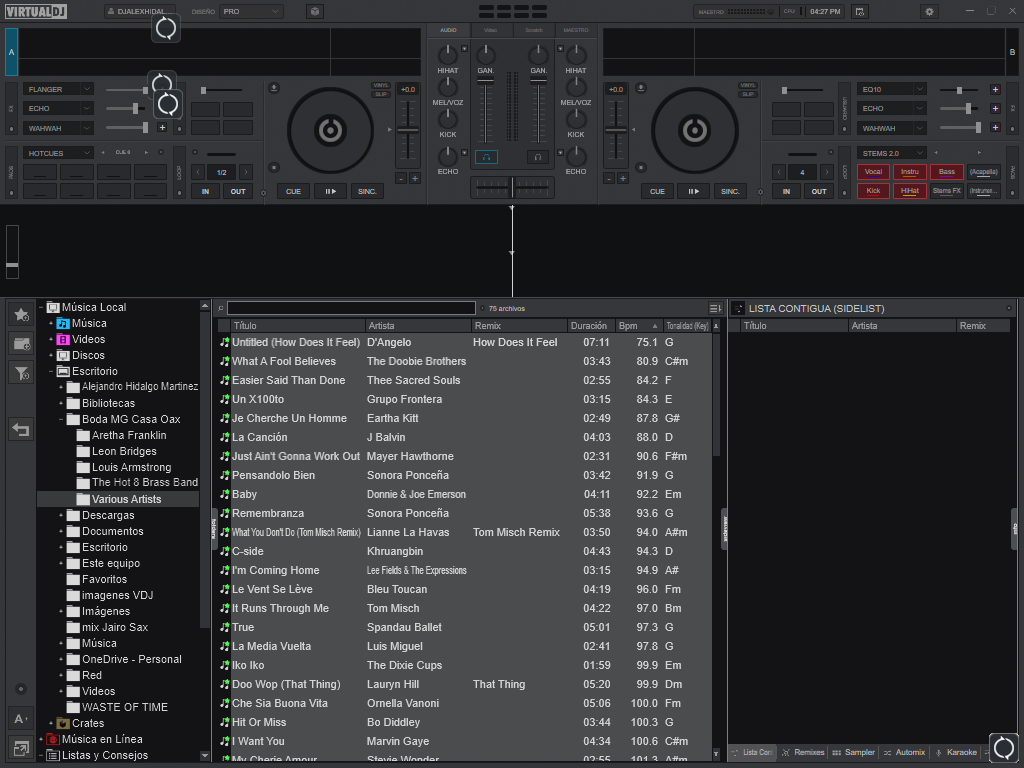1024x768 pixels.
Task: Click the Acapella pad on deck B
Action: point(984,172)
